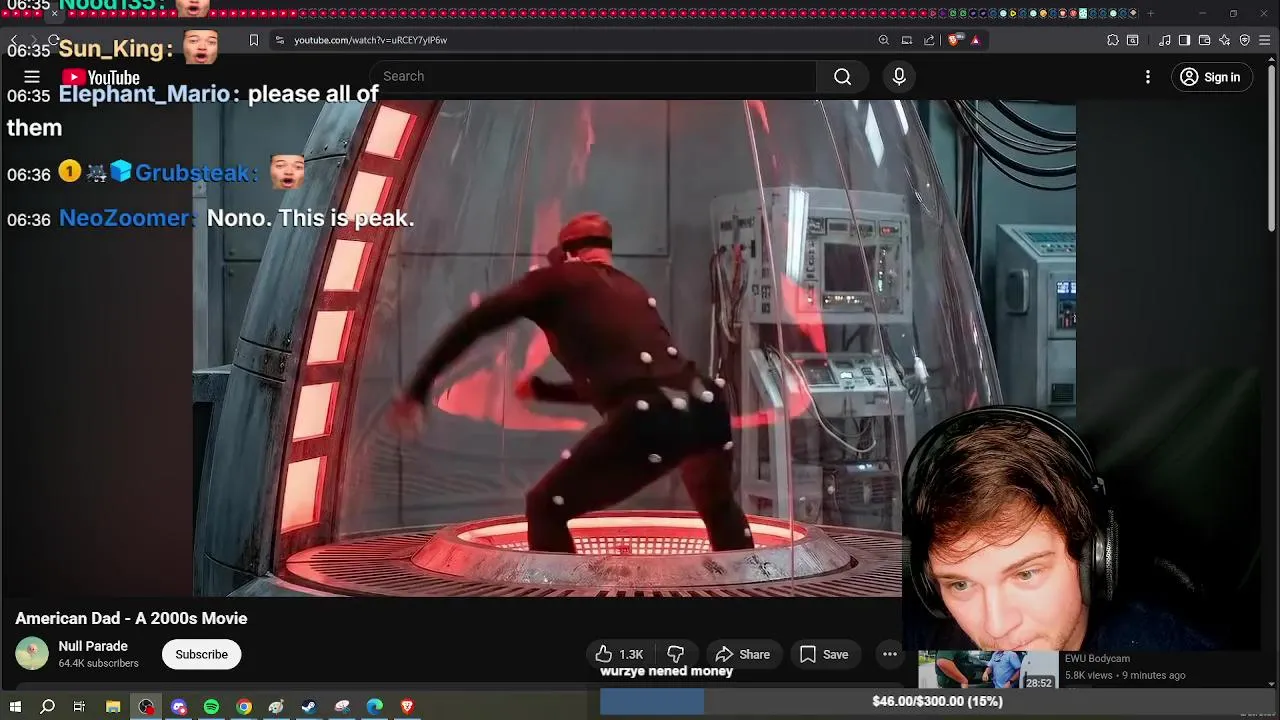Open the YouTube hamburger guide menu
This screenshot has height=720, width=1280.
[32, 77]
